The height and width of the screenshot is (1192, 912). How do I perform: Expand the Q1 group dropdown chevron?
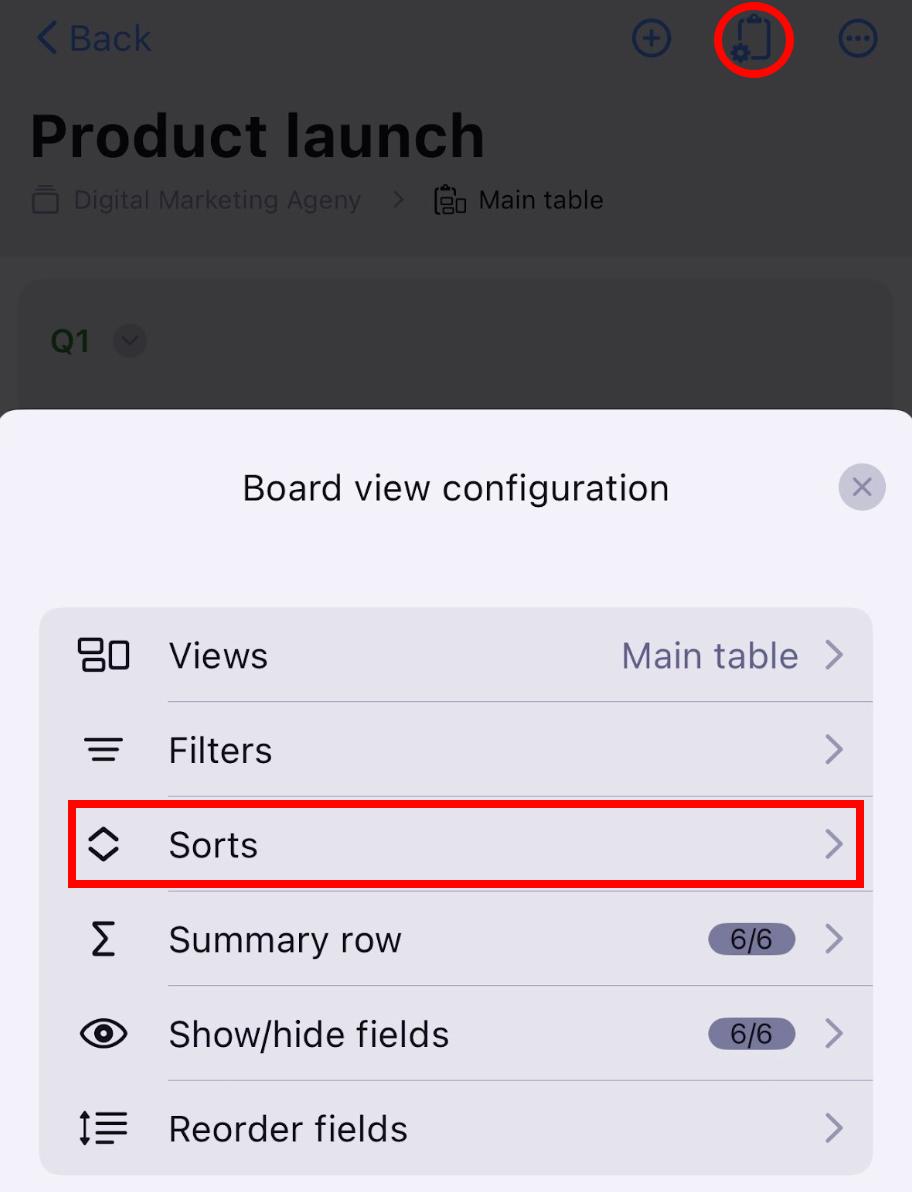[129, 341]
